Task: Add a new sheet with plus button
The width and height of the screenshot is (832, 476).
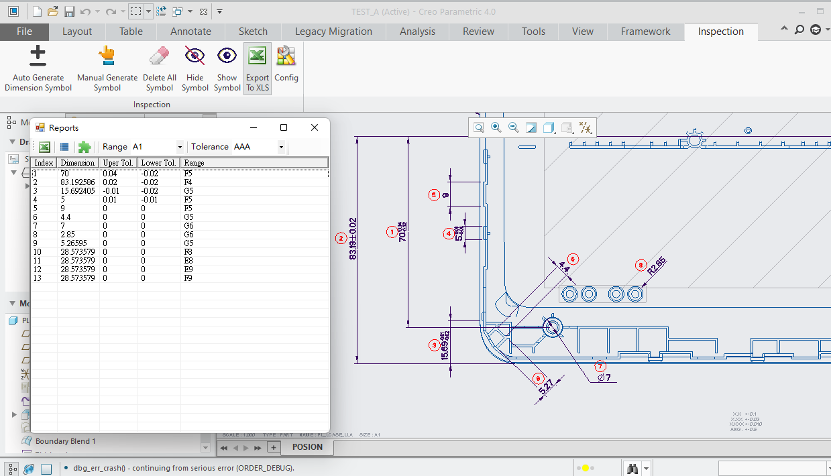Action: (273, 448)
